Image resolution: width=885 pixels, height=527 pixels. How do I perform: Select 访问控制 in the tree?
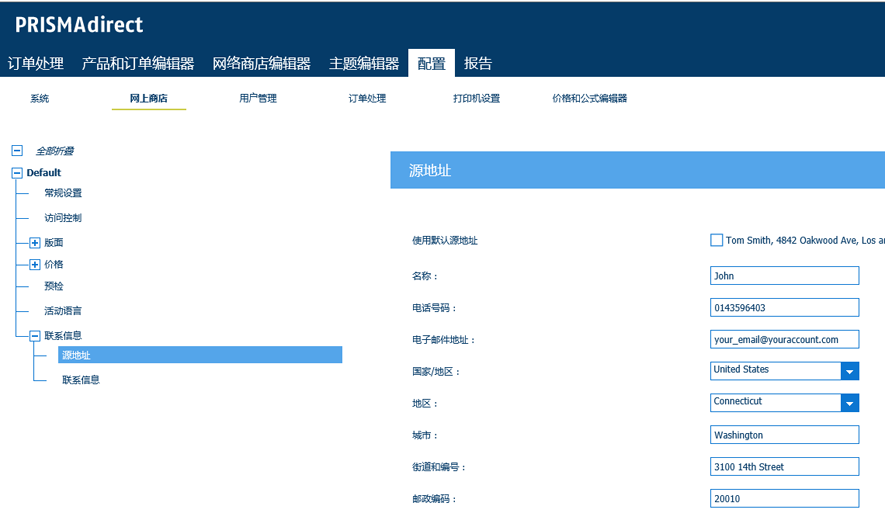click(x=63, y=218)
